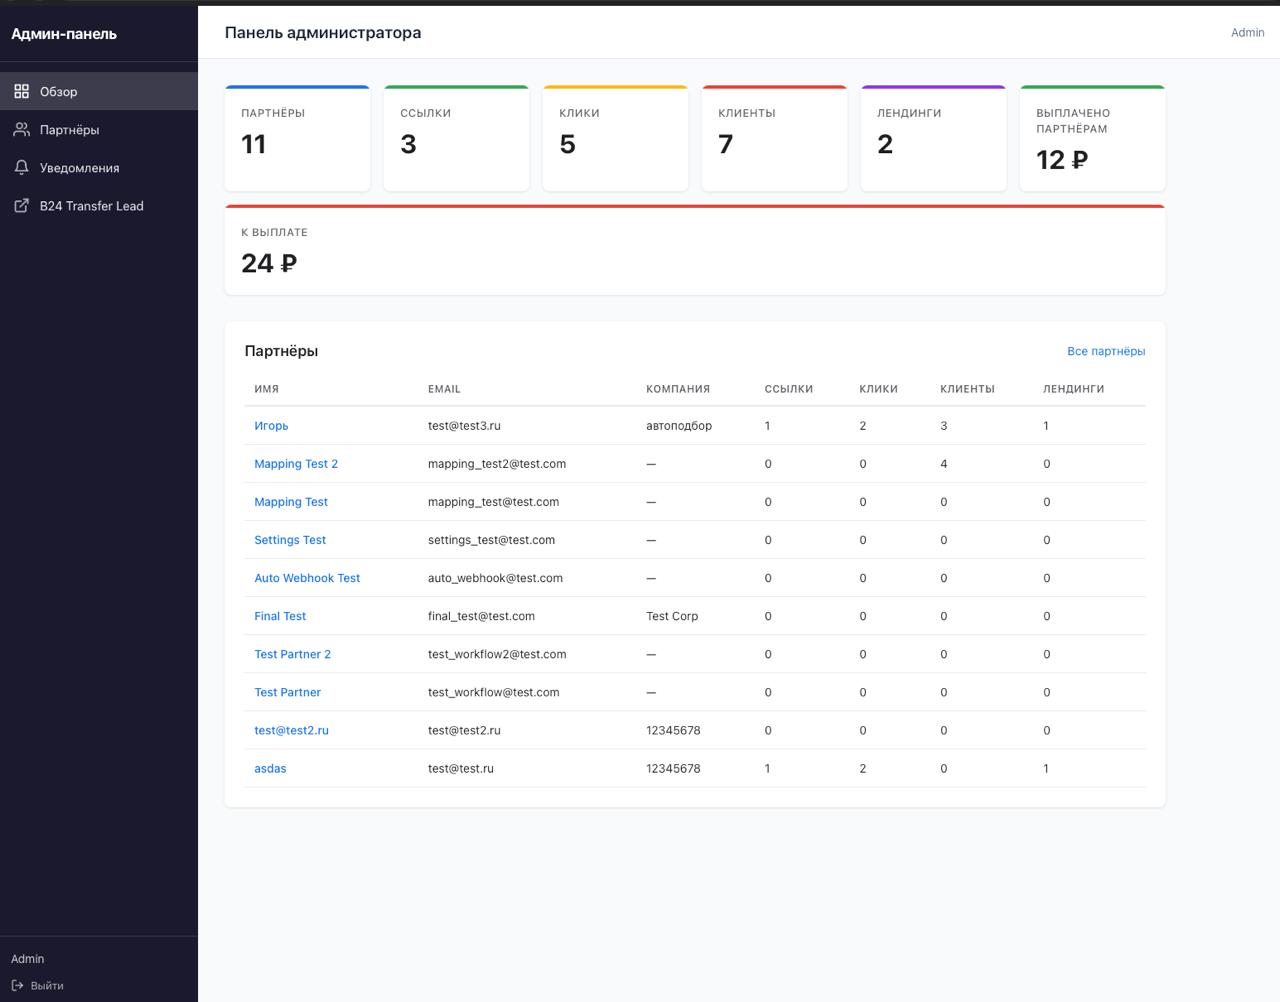1280x1002 pixels.
Task: Select the Обзор grid icon in sidebar
Action: pyautogui.click(x=22, y=90)
